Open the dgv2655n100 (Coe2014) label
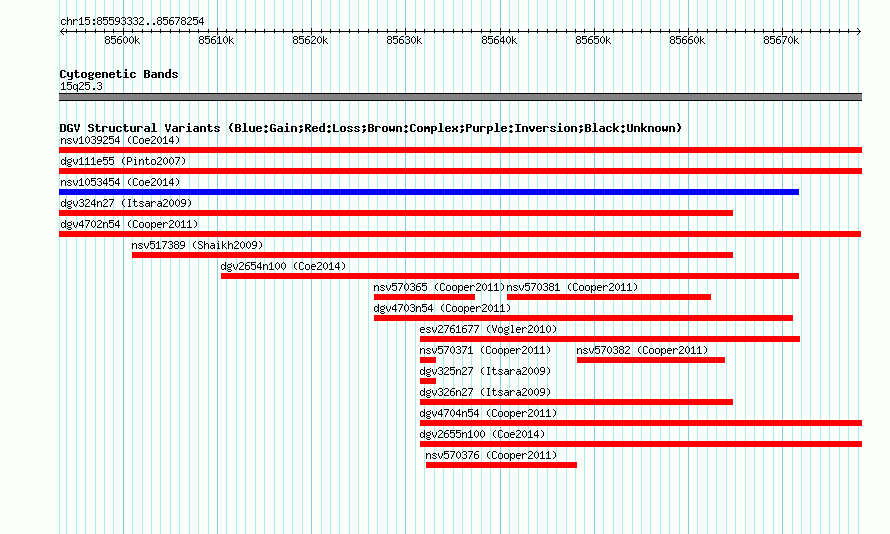890x534 pixels. 482,434
